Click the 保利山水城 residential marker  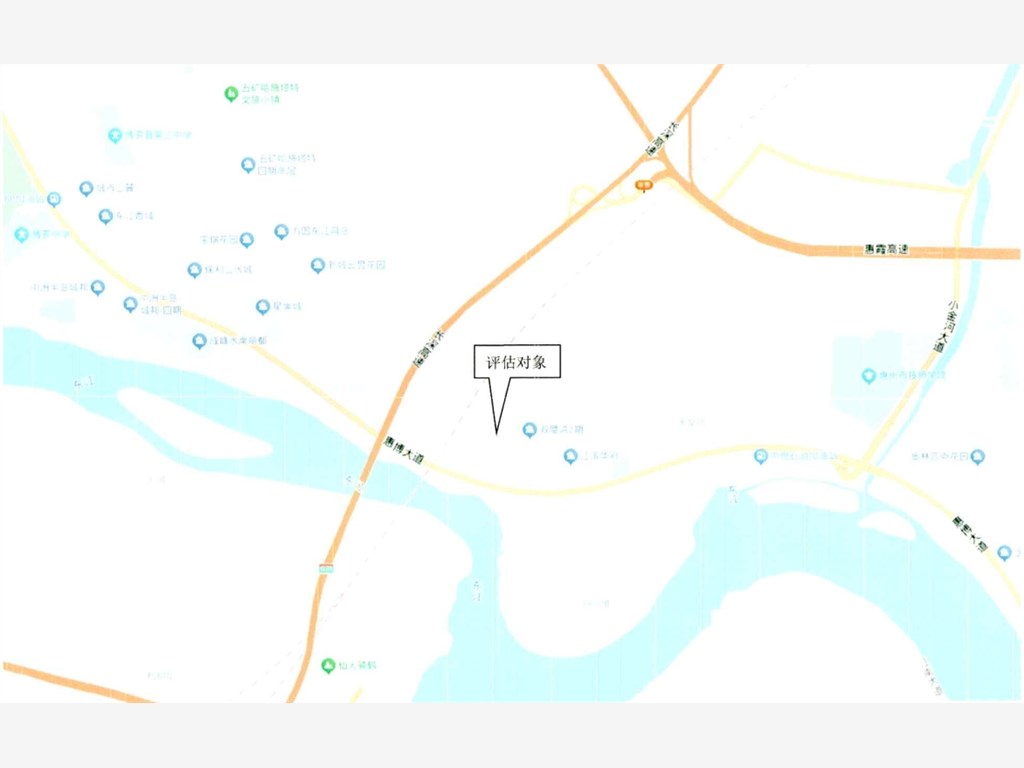tap(194, 270)
